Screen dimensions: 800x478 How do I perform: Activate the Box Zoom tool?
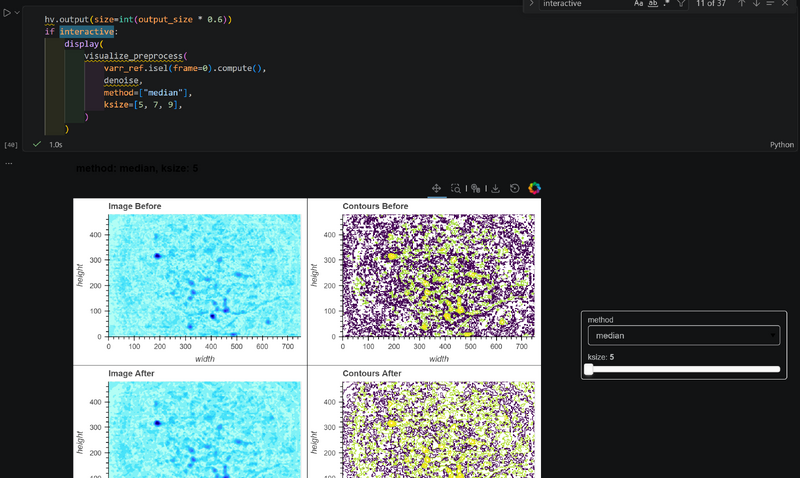click(456, 188)
